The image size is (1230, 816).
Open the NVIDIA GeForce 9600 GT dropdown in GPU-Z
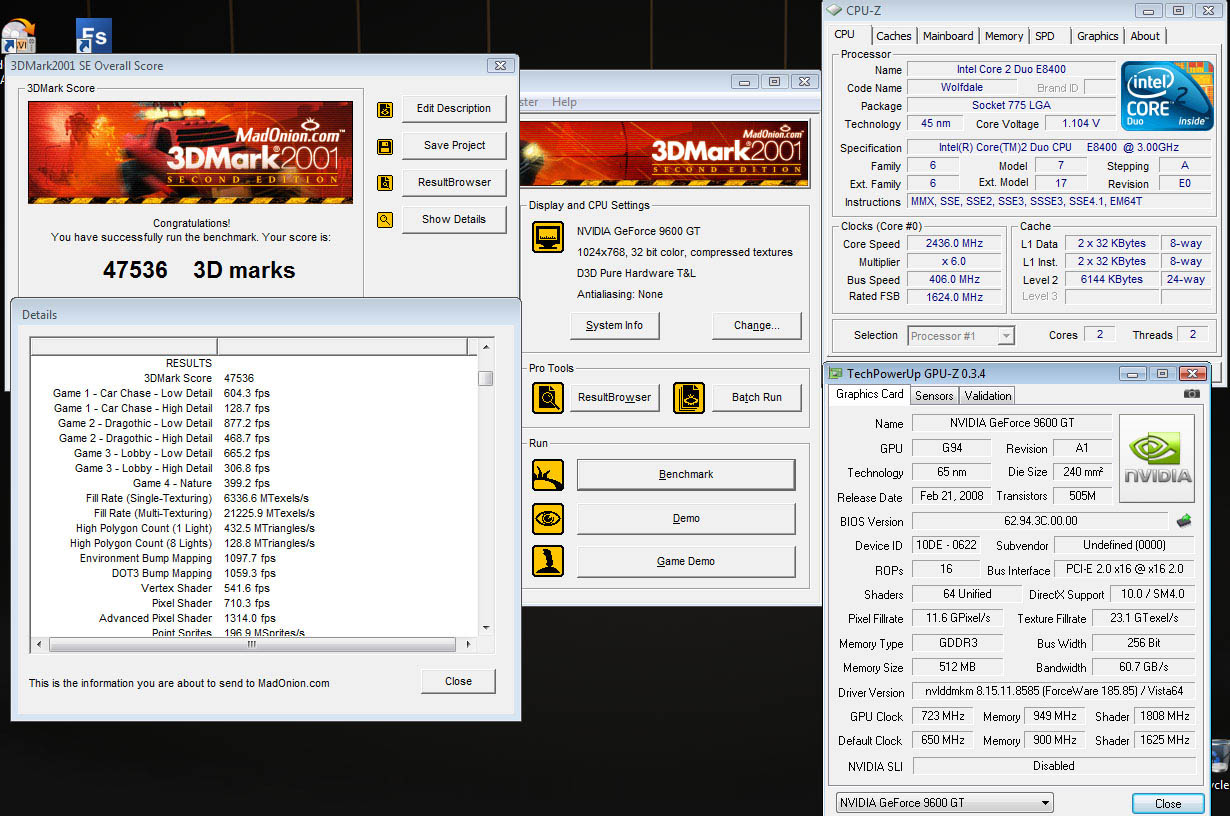coord(944,802)
